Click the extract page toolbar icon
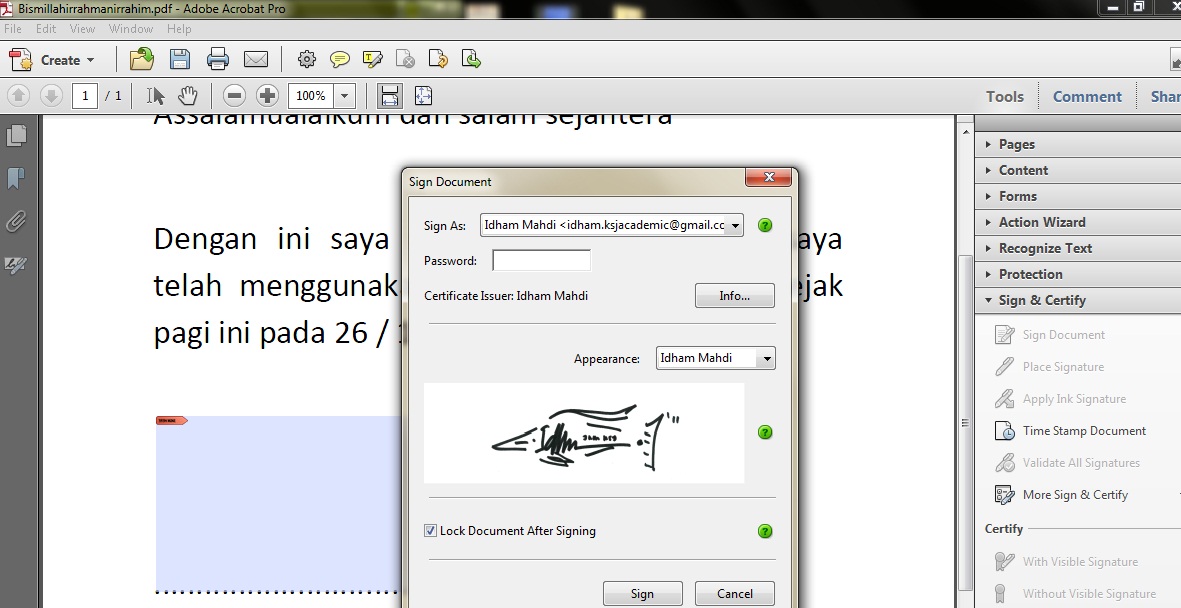Screen dimensions: 1181x608 click(x=471, y=59)
